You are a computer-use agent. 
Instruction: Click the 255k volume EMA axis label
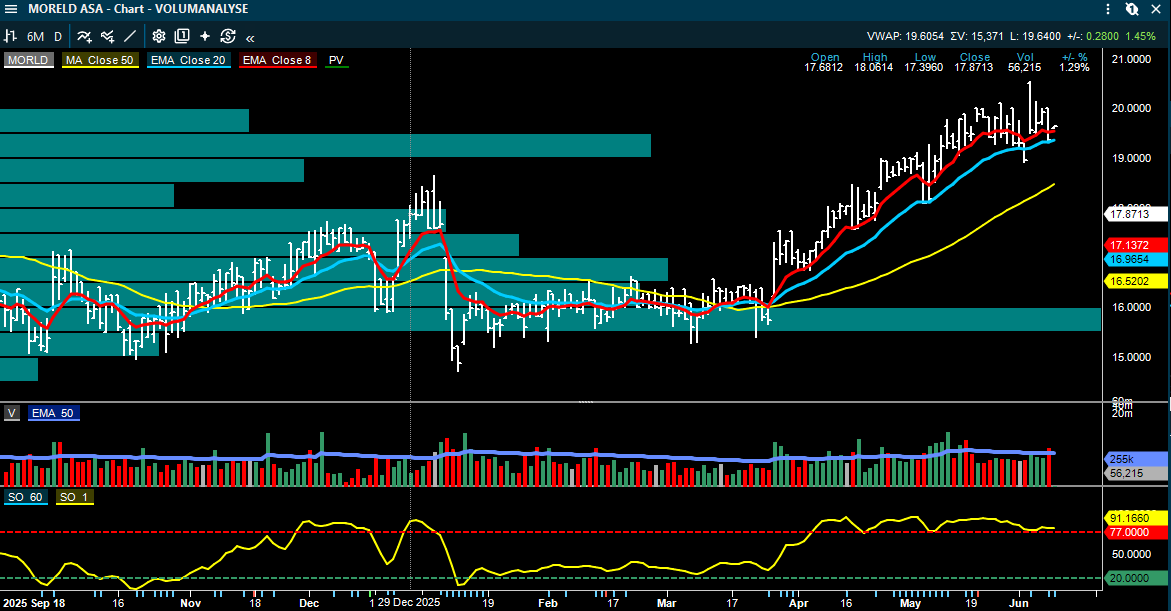click(x=1135, y=459)
